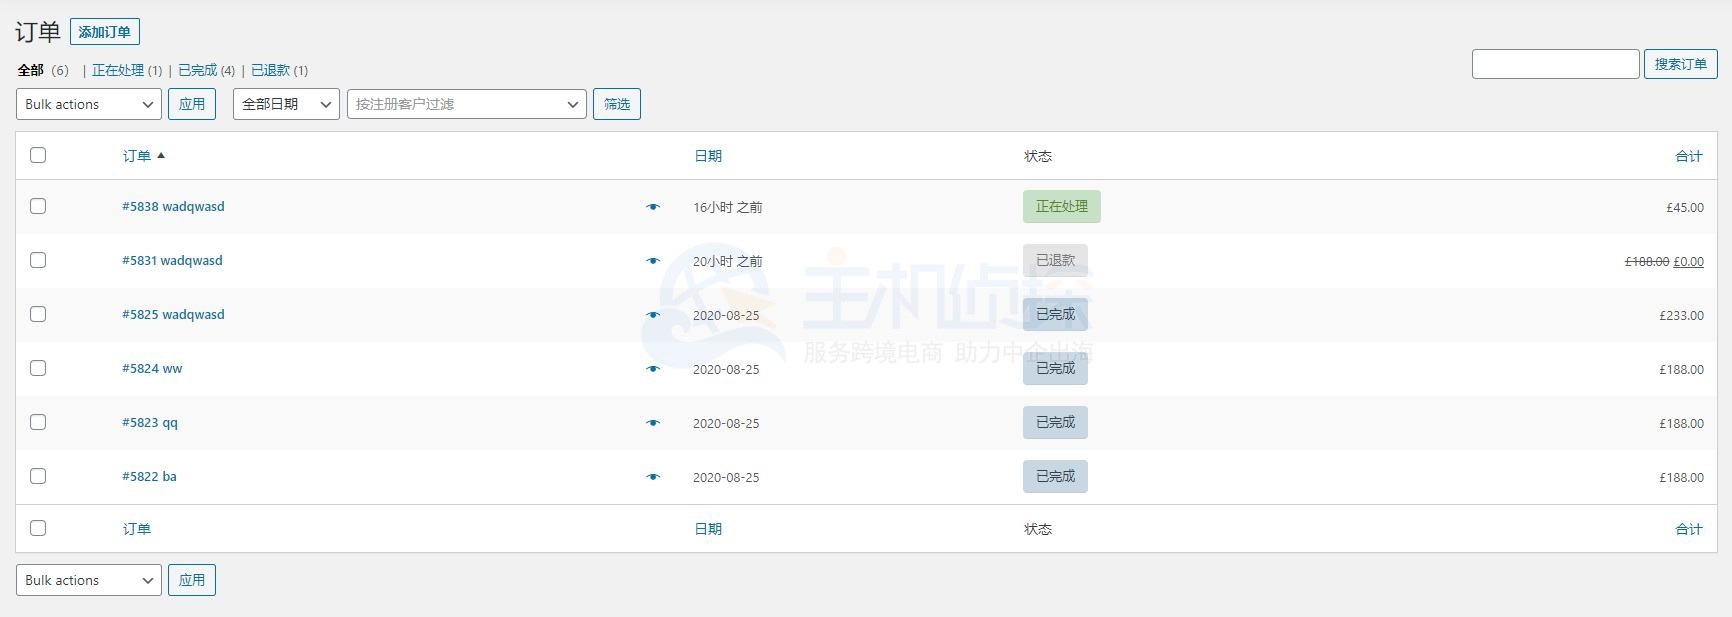Switch to 正在处理 orders filter tab
Image resolution: width=1732 pixels, height=617 pixels.
pos(118,70)
